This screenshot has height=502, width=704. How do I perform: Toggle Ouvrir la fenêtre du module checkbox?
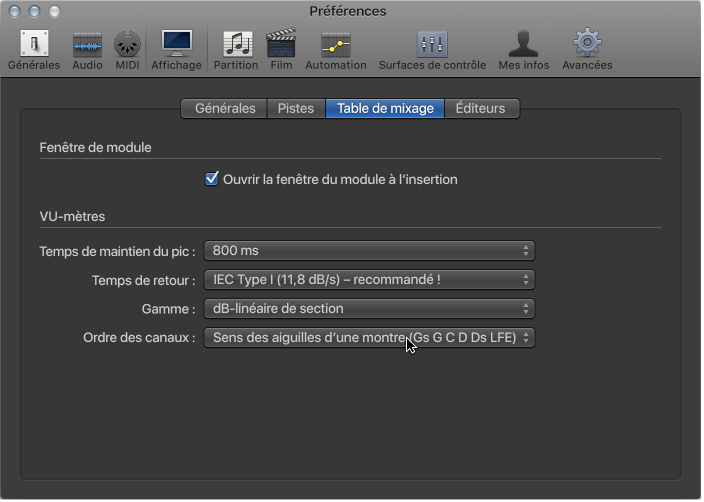pos(211,179)
